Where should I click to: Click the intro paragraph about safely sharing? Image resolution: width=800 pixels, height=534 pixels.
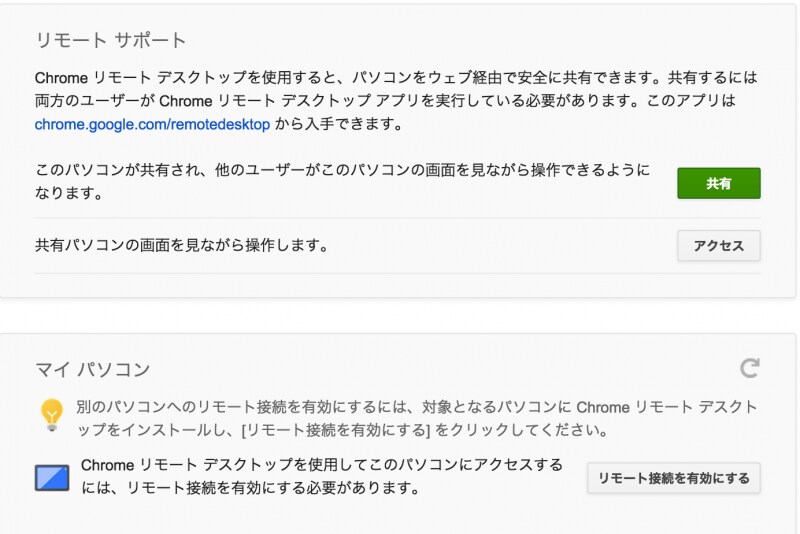pyautogui.click(x=395, y=89)
